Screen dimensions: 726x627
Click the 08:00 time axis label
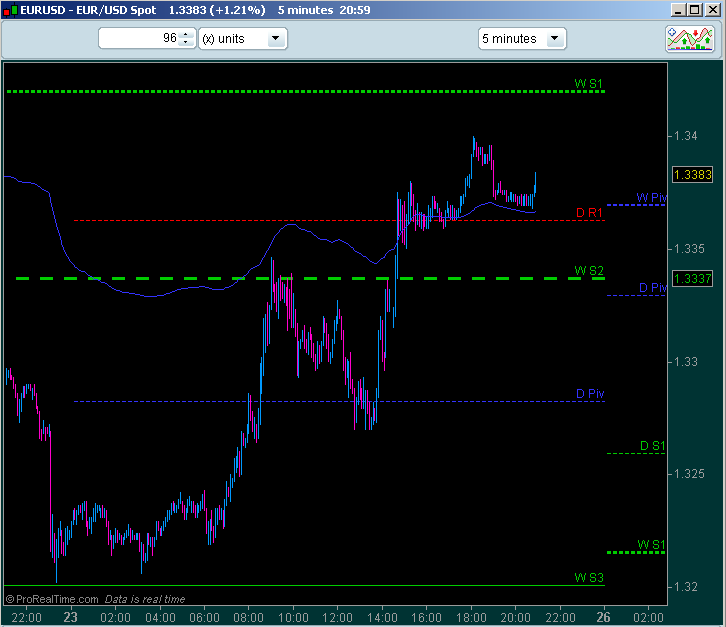click(x=248, y=618)
